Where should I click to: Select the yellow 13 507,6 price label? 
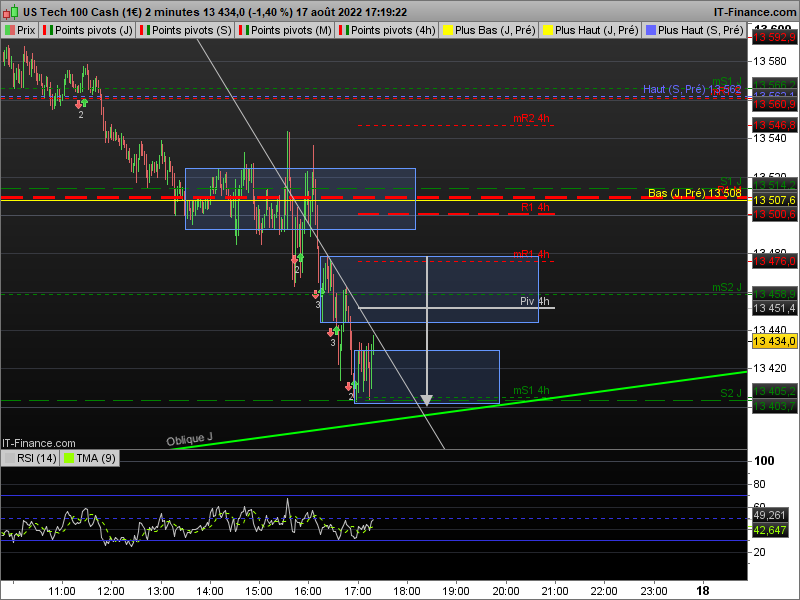pos(774,200)
